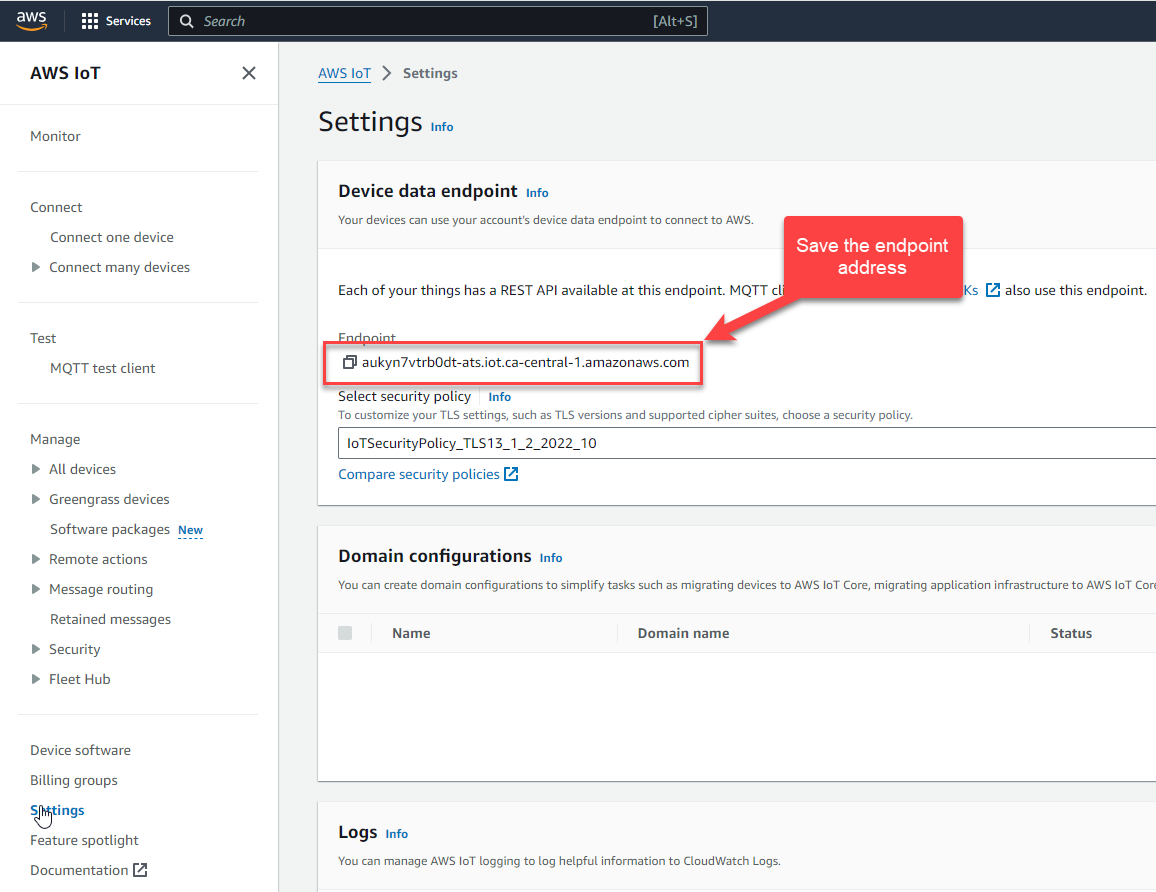Click the New badge beside Software packages

(190, 530)
